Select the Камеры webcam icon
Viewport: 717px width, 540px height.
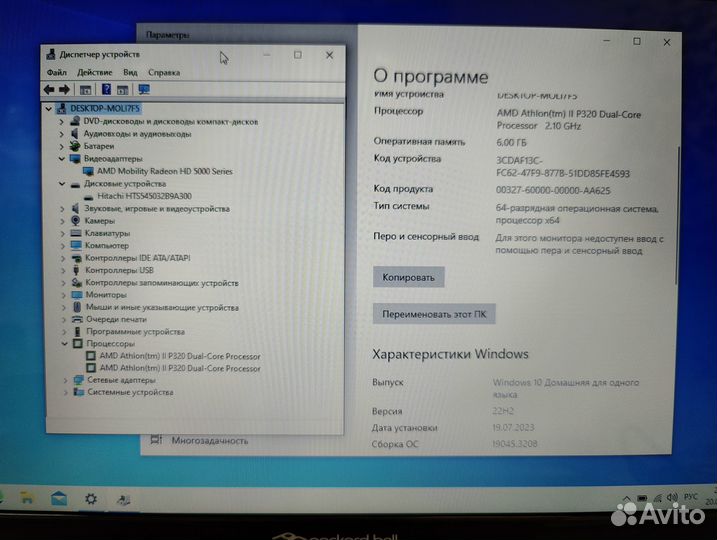[75, 221]
